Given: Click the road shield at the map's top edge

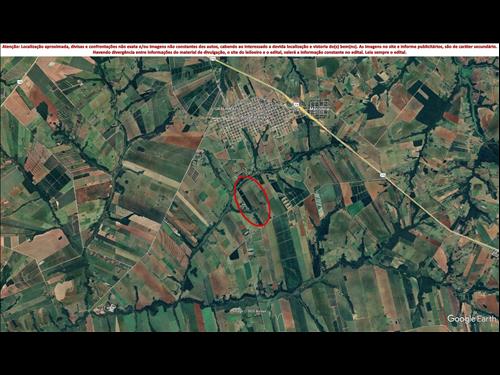Looking at the screenshot, I should (x=212, y=58).
